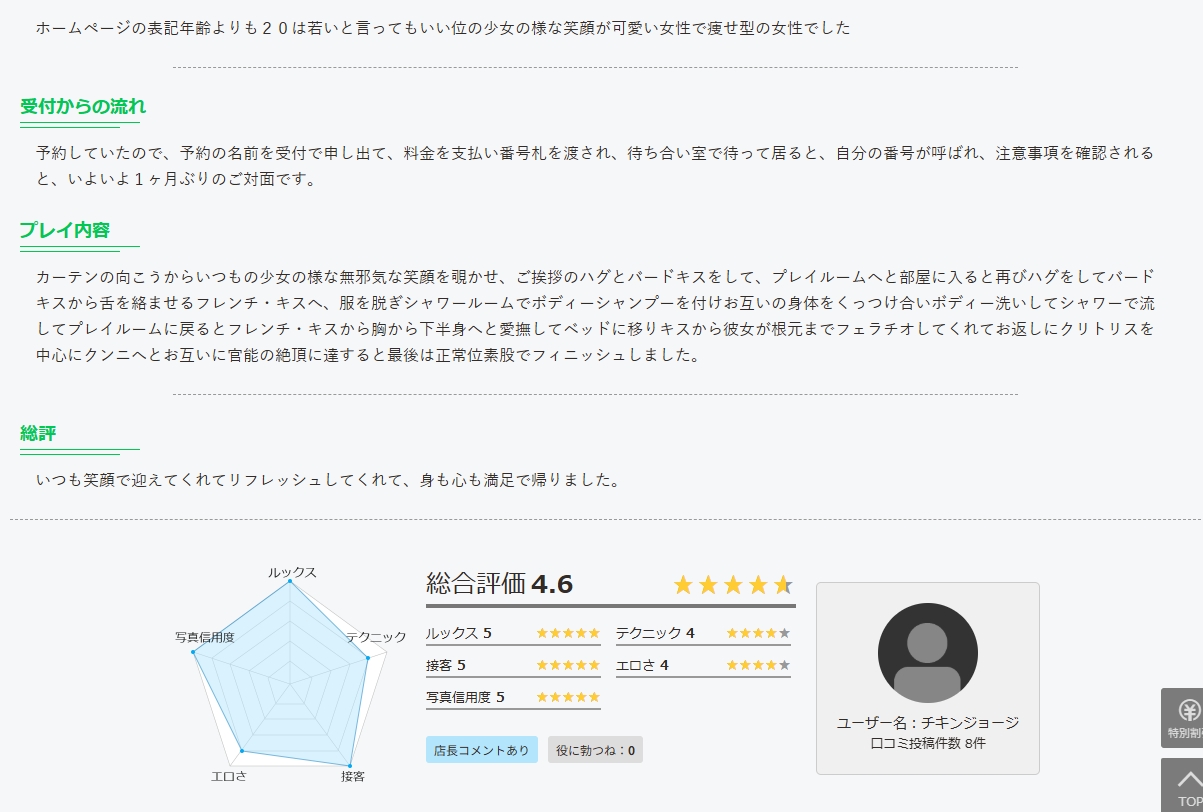Click the 写真信用度 label on the radar chart
The image size is (1203, 812).
(204, 637)
